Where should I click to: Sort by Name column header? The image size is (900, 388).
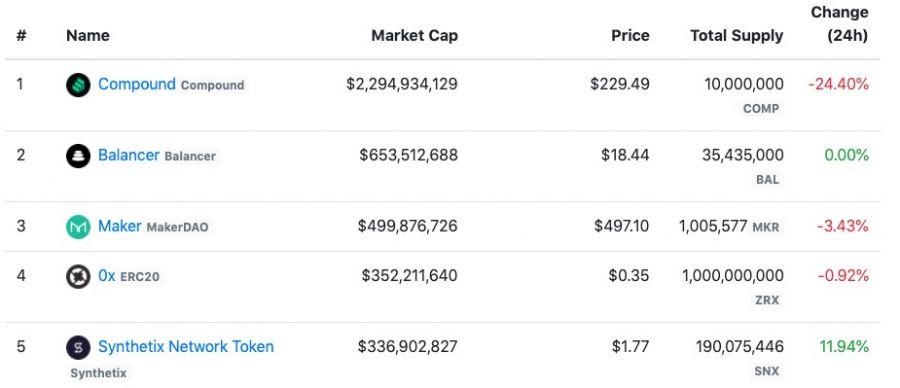[x=87, y=36]
